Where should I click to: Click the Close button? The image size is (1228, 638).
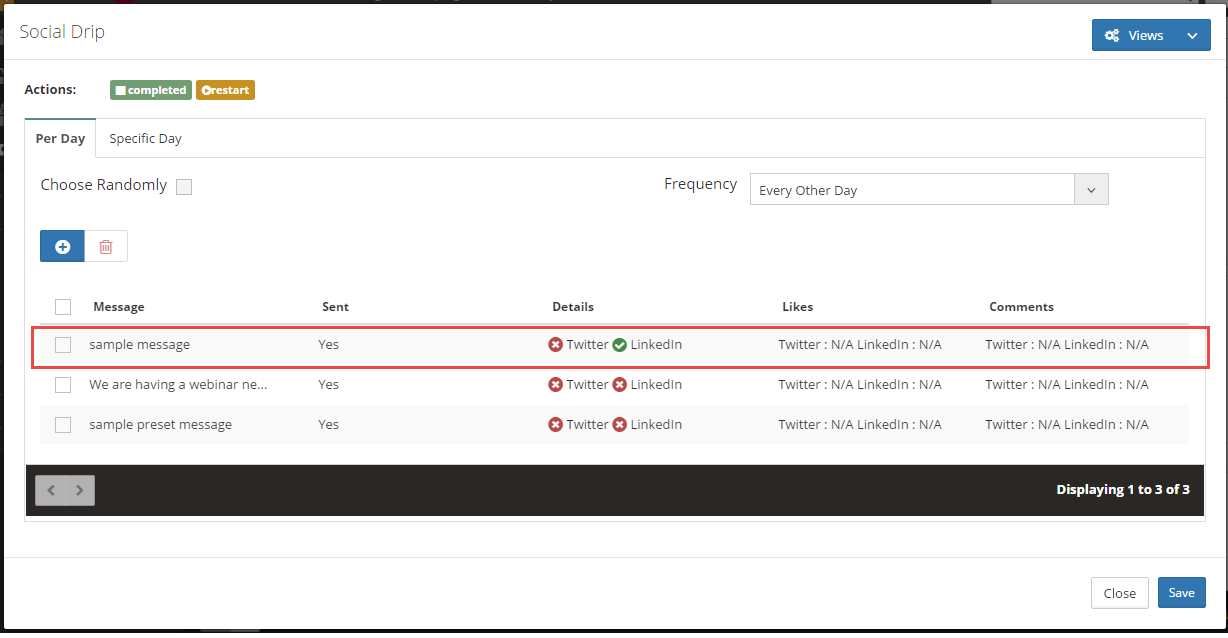[x=1119, y=593]
